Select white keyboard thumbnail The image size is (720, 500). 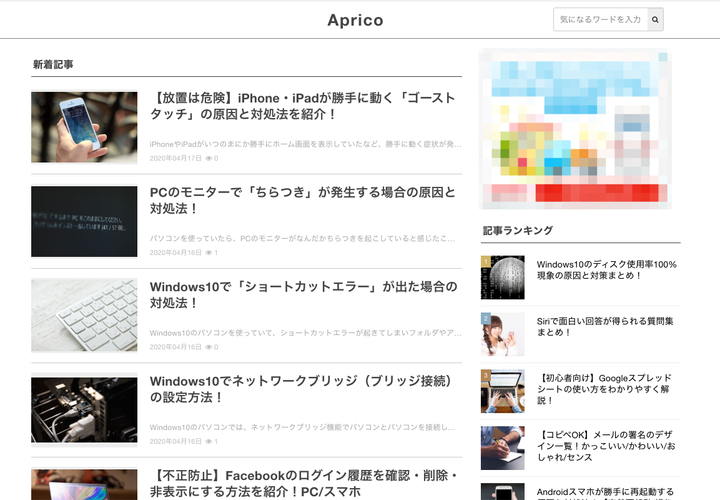tap(84, 316)
